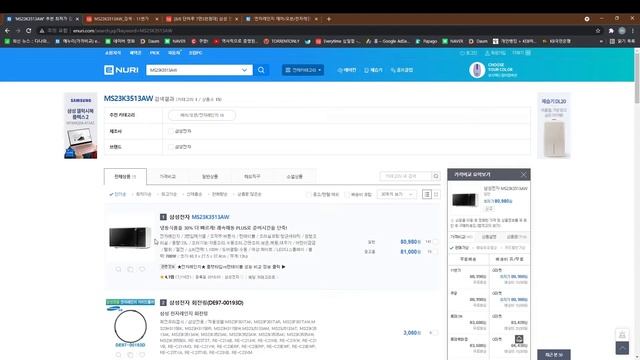Screen dimensions: 640x360
Task: Click the 80,980 won lowest price link
Action: [x=410, y=242]
